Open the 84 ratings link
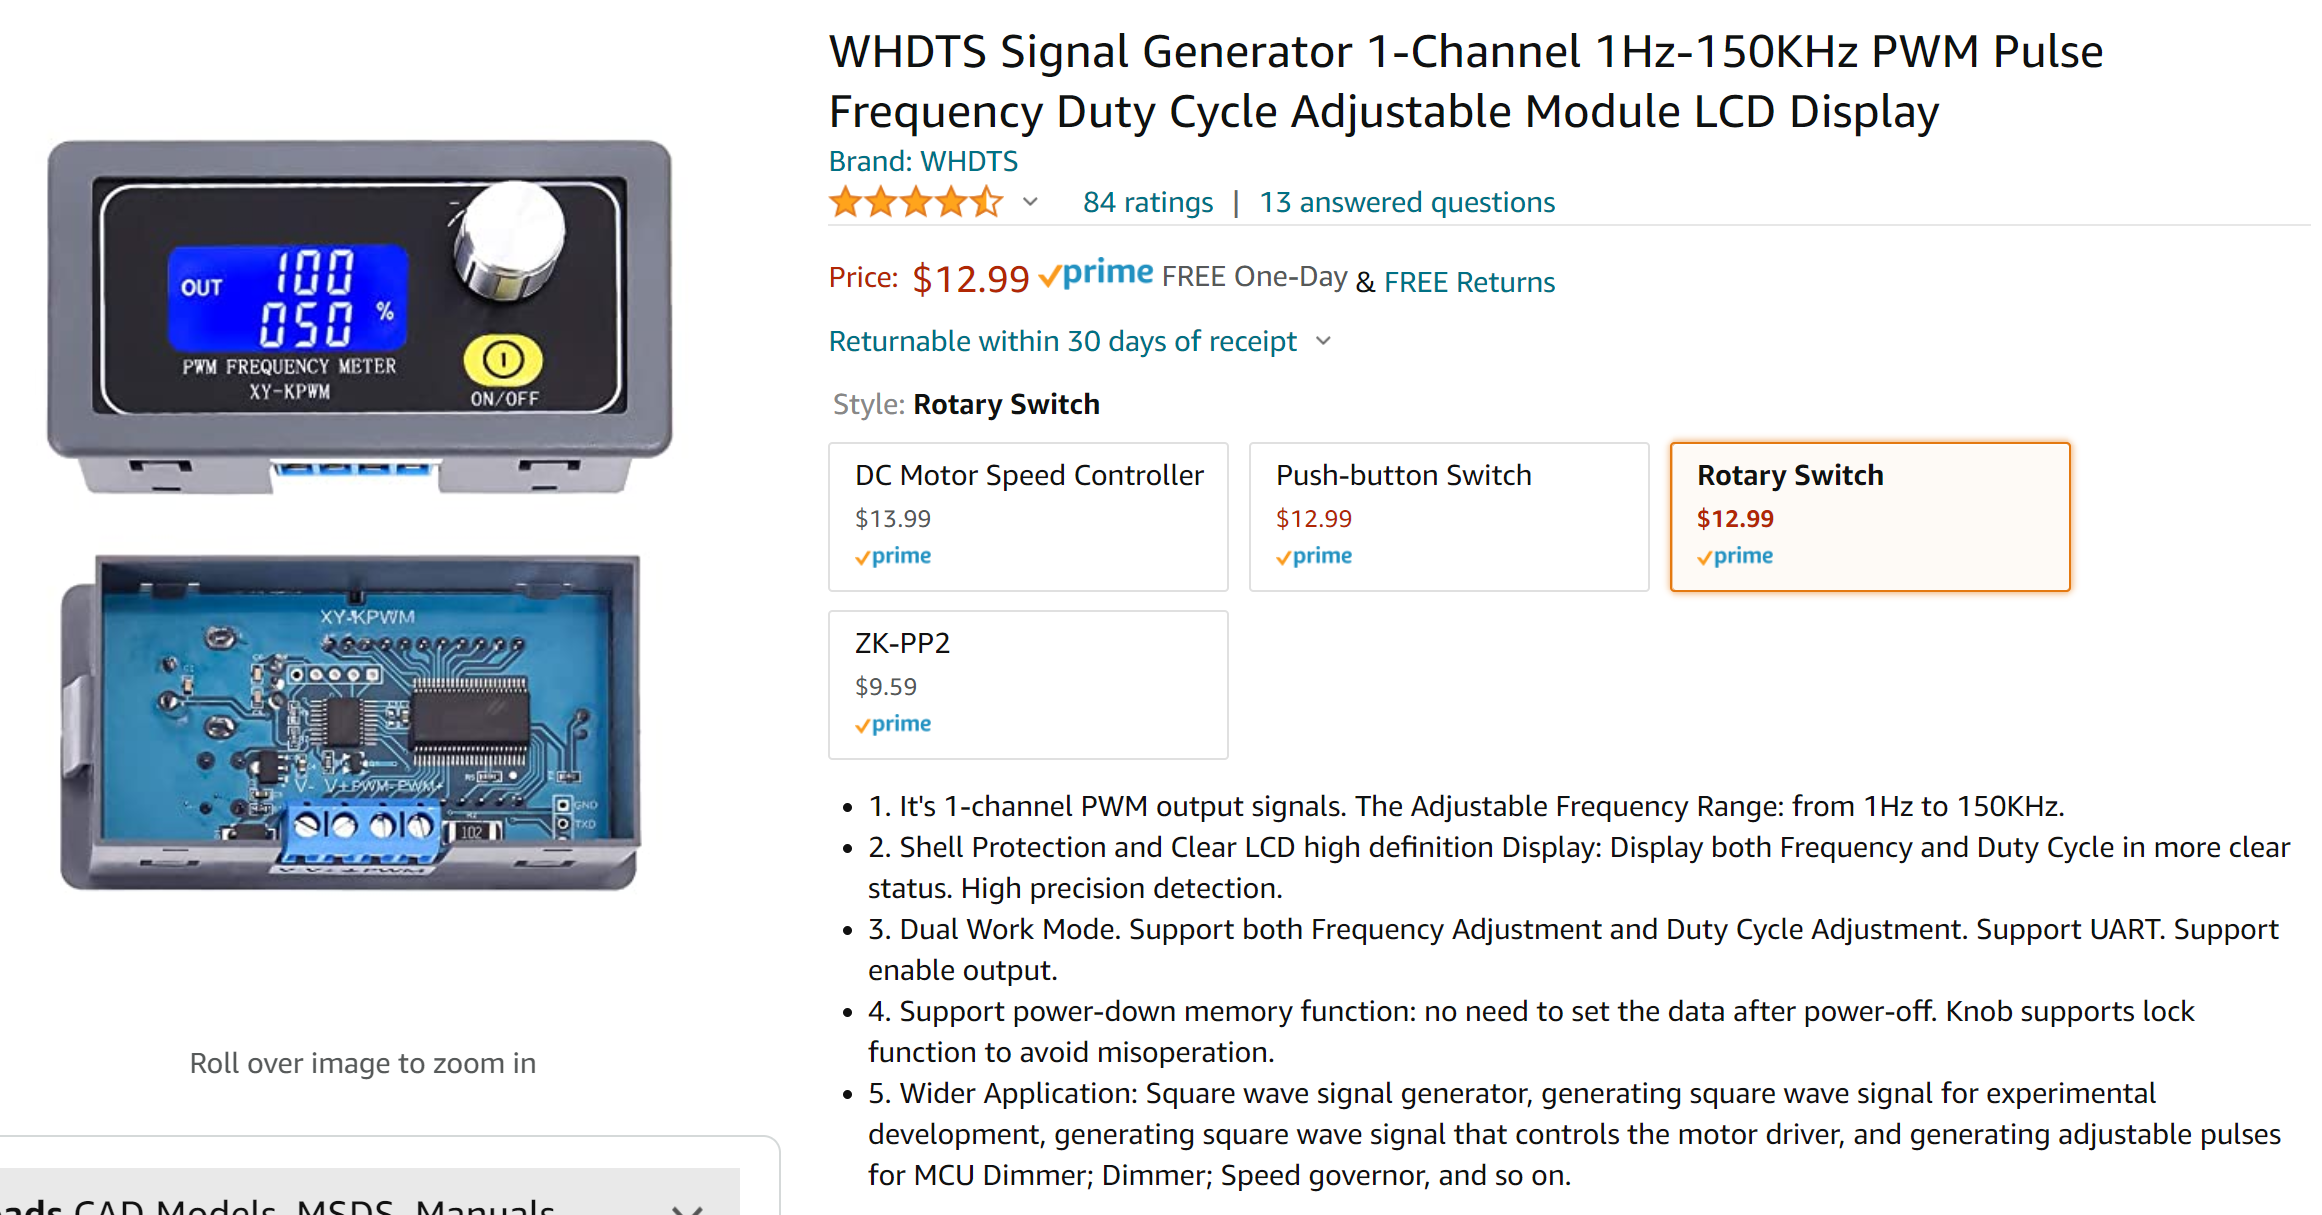Screen dimensions: 2322x1215 click(x=1147, y=202)
